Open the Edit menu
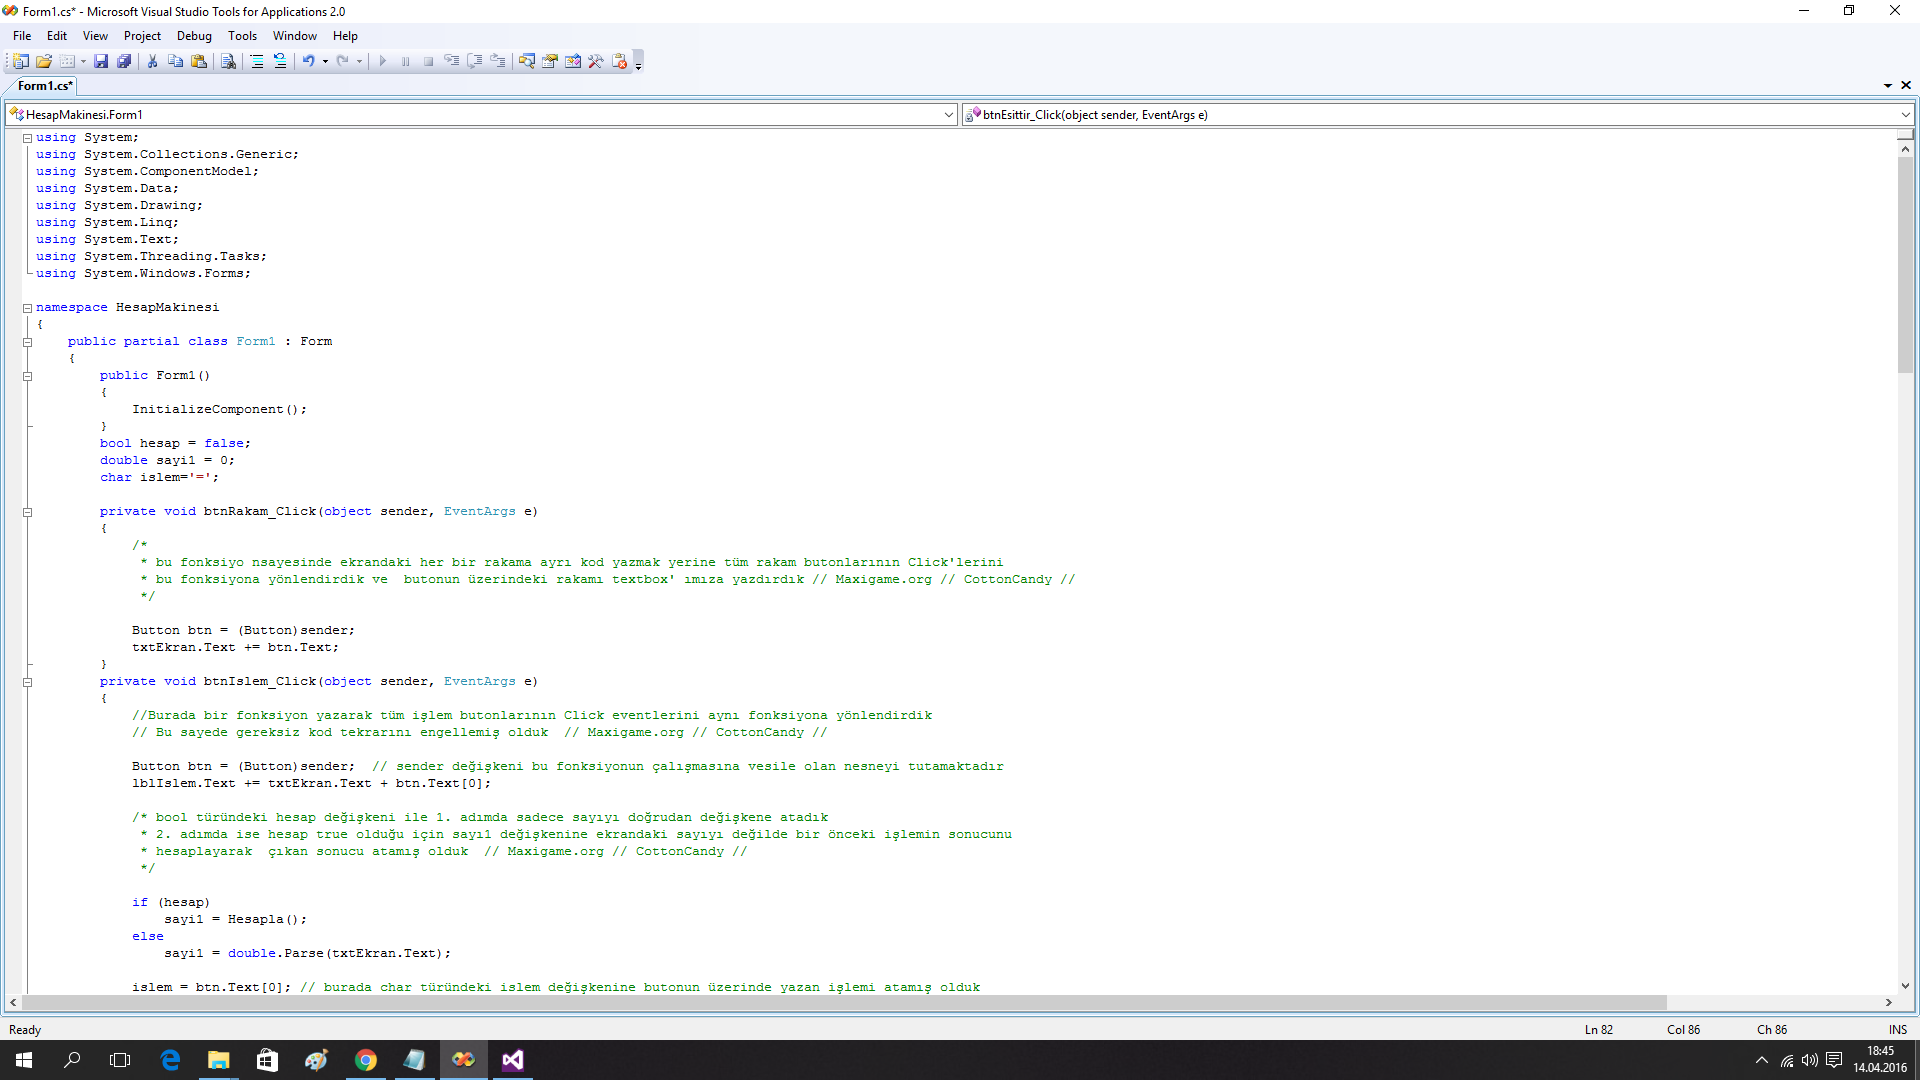Viewport: 1920px width, 1080px height. click(57, 36)
